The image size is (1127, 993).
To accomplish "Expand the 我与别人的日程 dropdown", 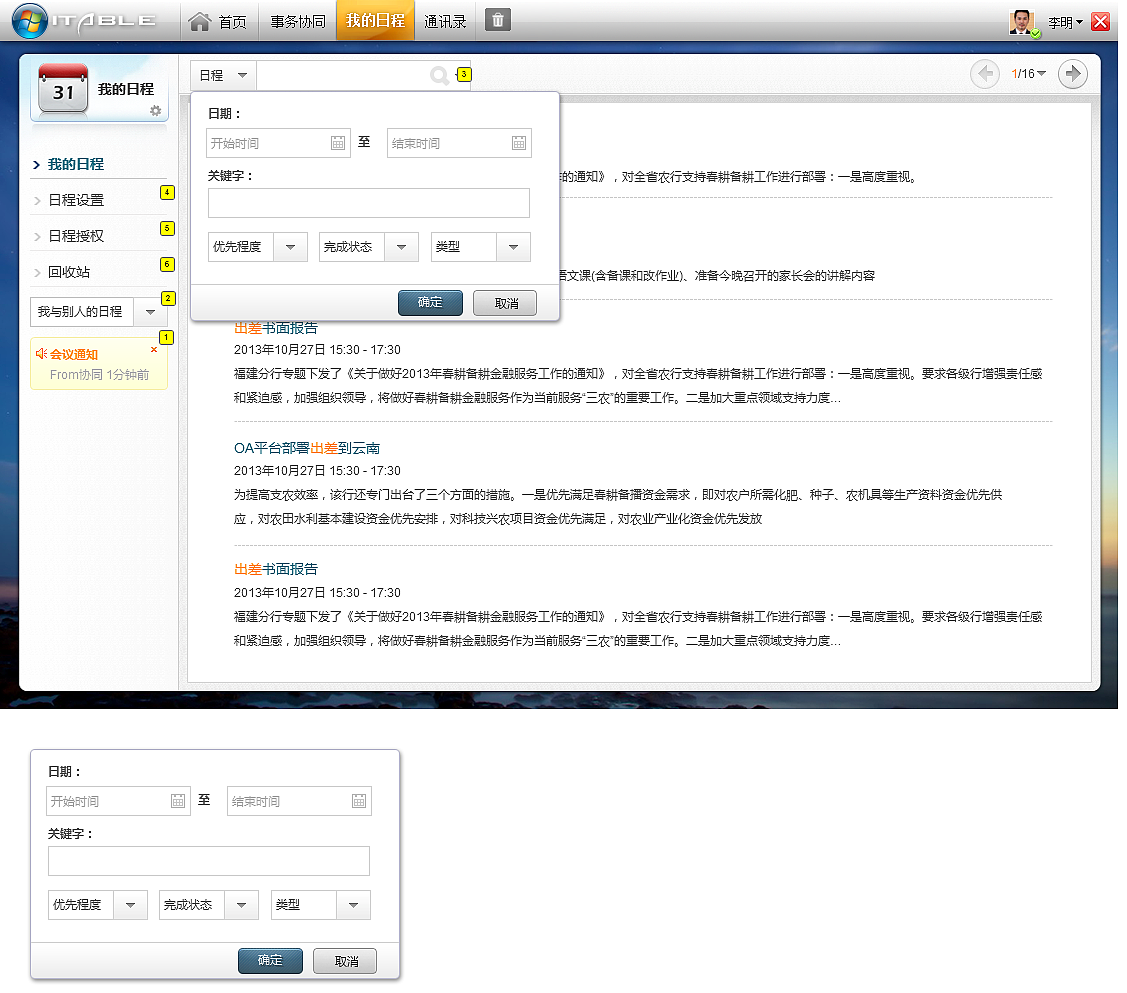I will pos(150,312).
